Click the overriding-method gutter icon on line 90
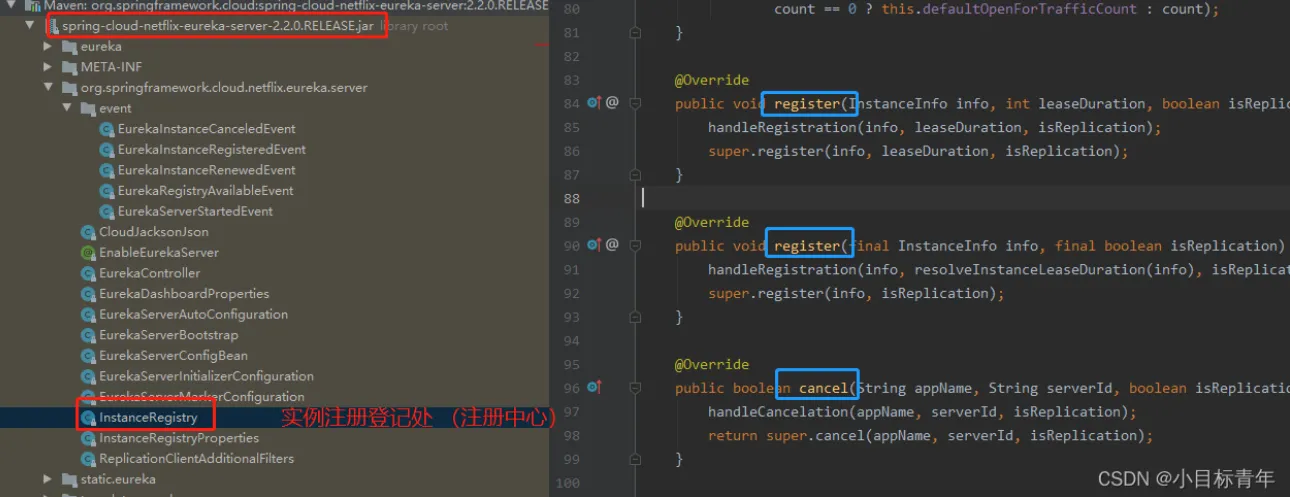1290x497 pixels. point(594,245)
